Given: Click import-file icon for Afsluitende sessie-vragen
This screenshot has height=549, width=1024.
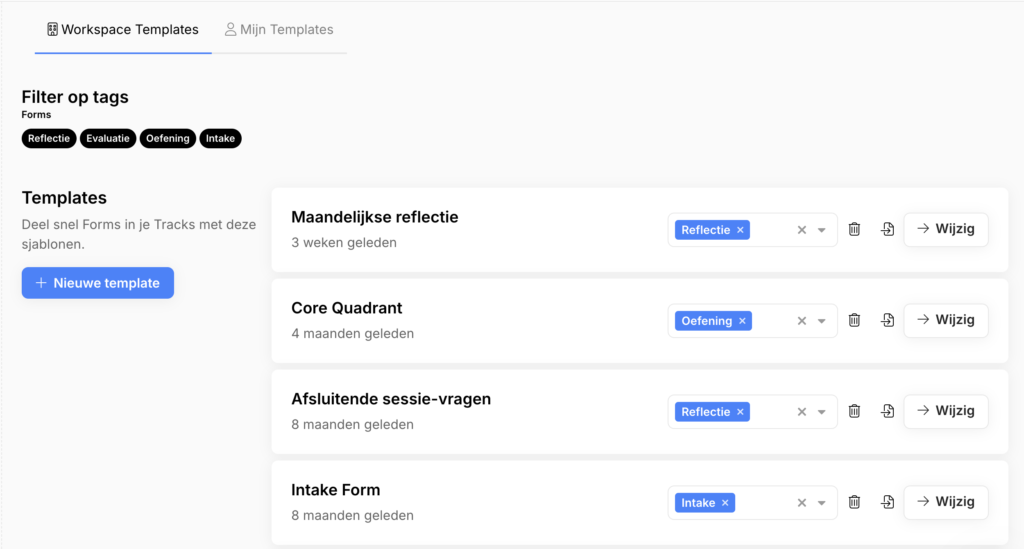Looking at the screenshot, I should 888,411.
